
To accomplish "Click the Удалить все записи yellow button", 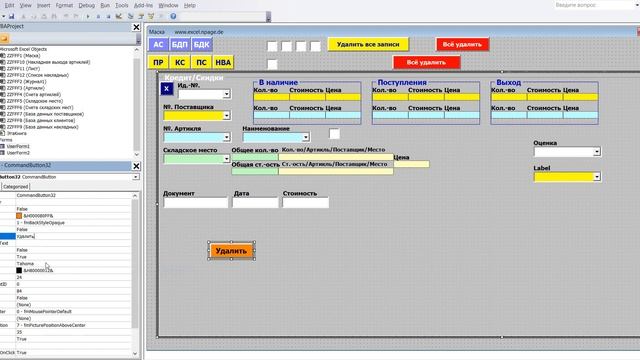I will [x=368, y=44].
